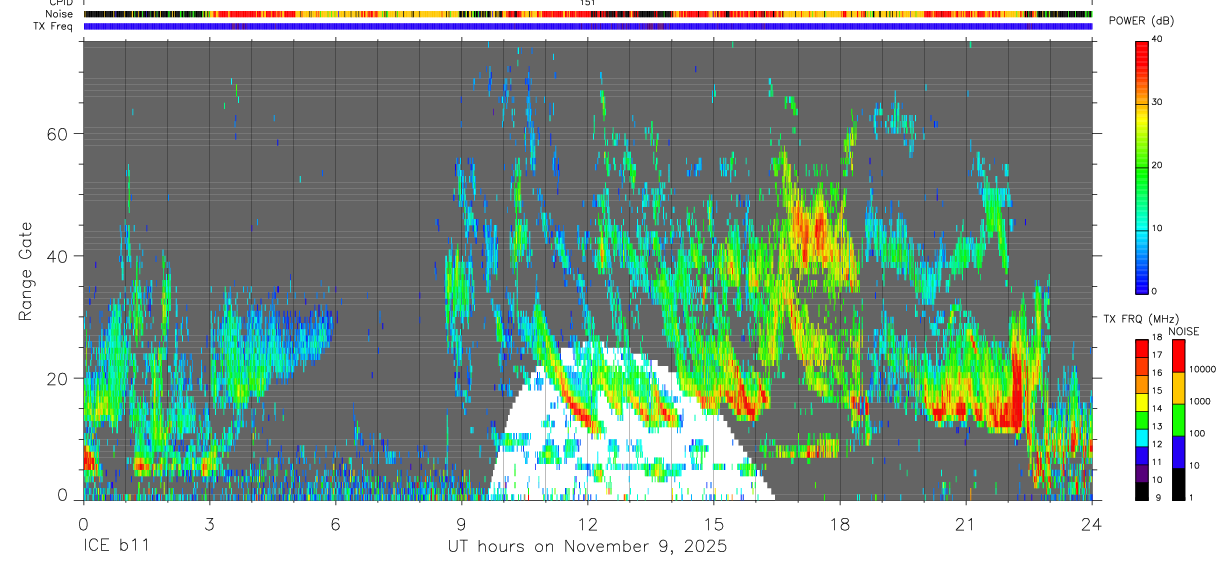
Task: Click the hour 0 tick label on the UT axis
Action: pos(83,525)
